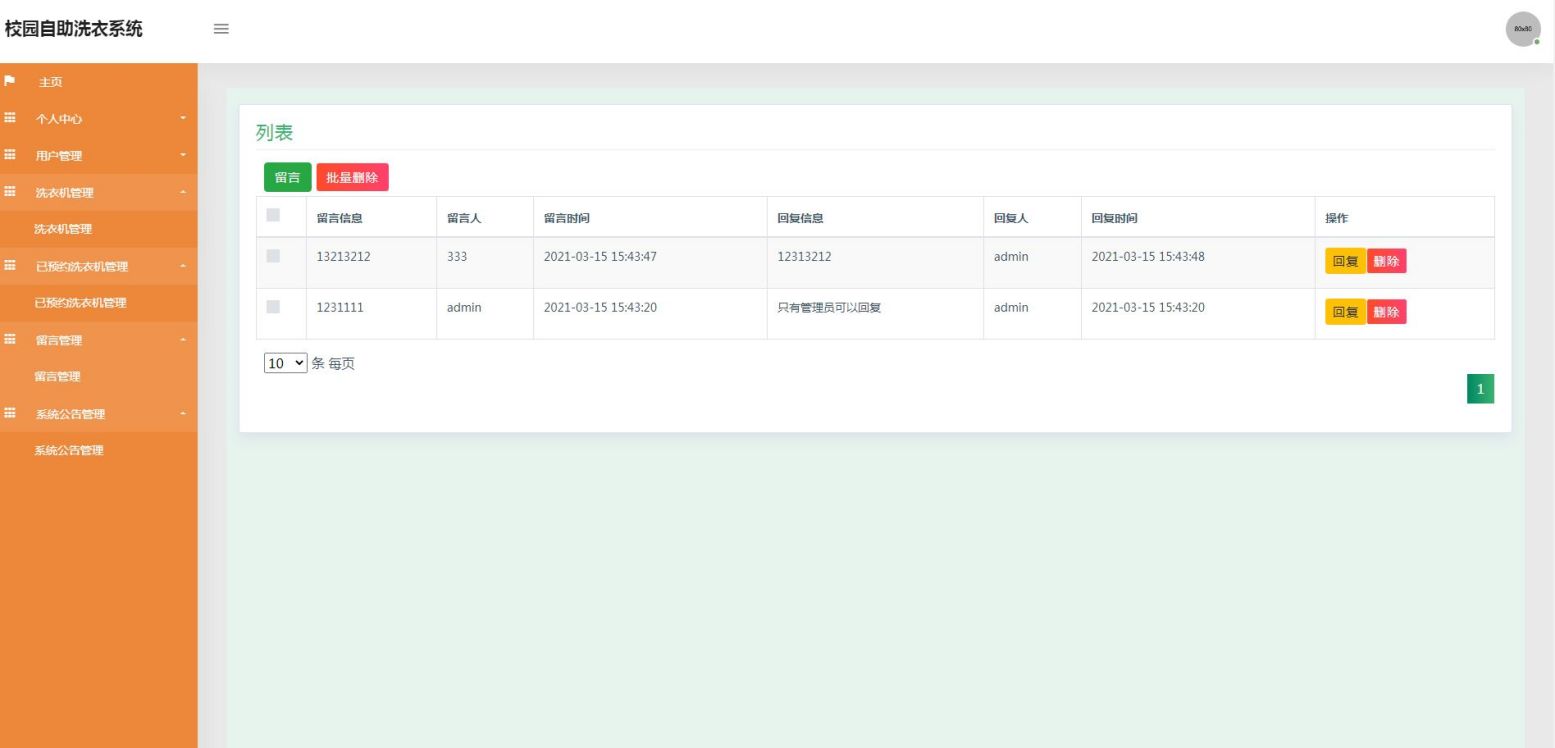This screenshot has height=748, width=1555.
Task: Click the 留言时间 column header
Action: click(x=567, y=218)
